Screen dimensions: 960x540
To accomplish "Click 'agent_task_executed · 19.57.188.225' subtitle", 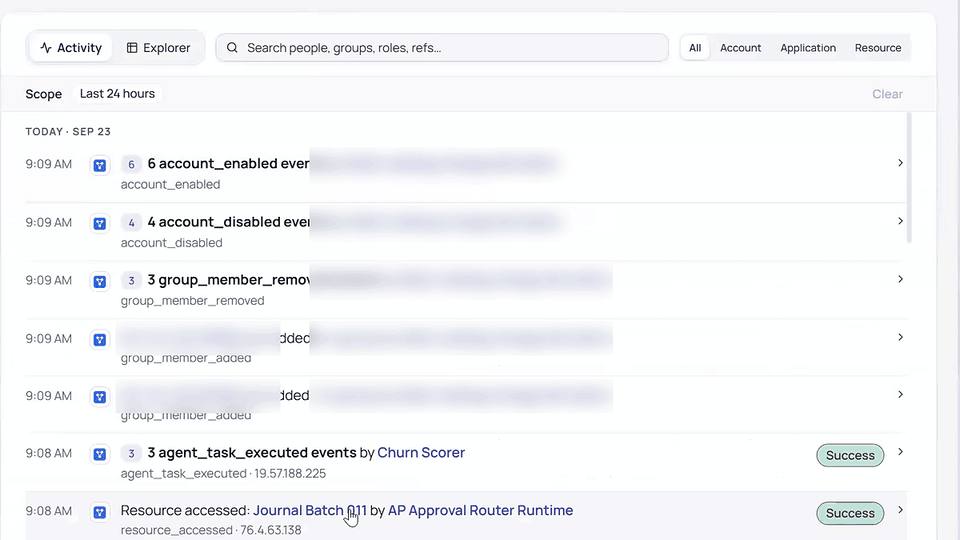I will pos(223,473).
